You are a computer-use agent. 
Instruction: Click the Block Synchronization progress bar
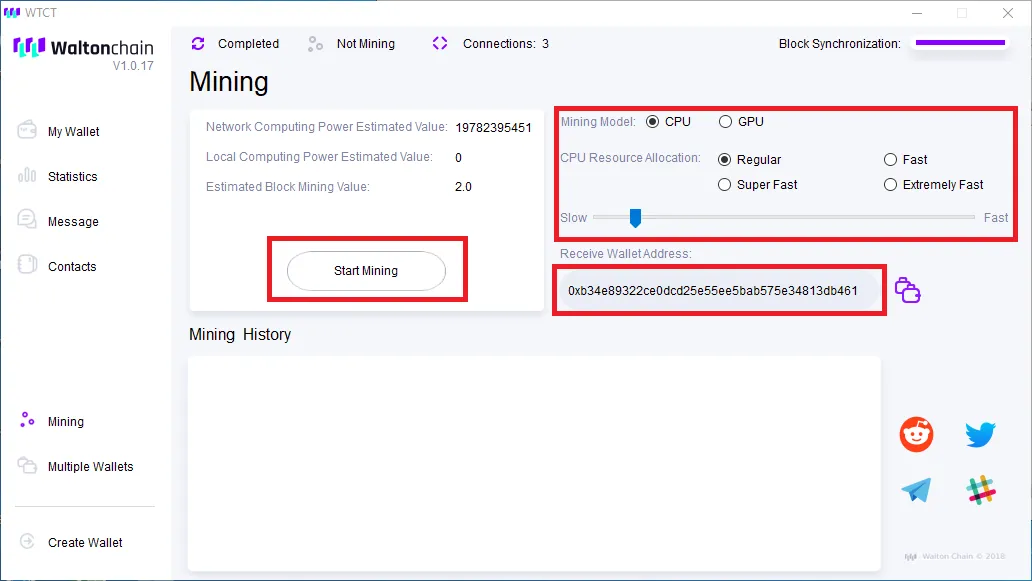(960, 43)
